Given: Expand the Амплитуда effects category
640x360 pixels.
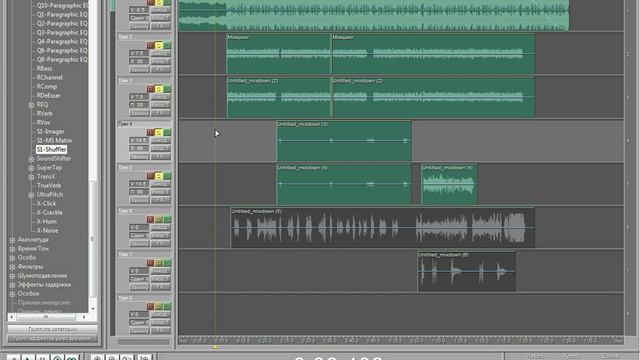Looking at the screenshot, I should pyautogui.click(x=12, y=240).
